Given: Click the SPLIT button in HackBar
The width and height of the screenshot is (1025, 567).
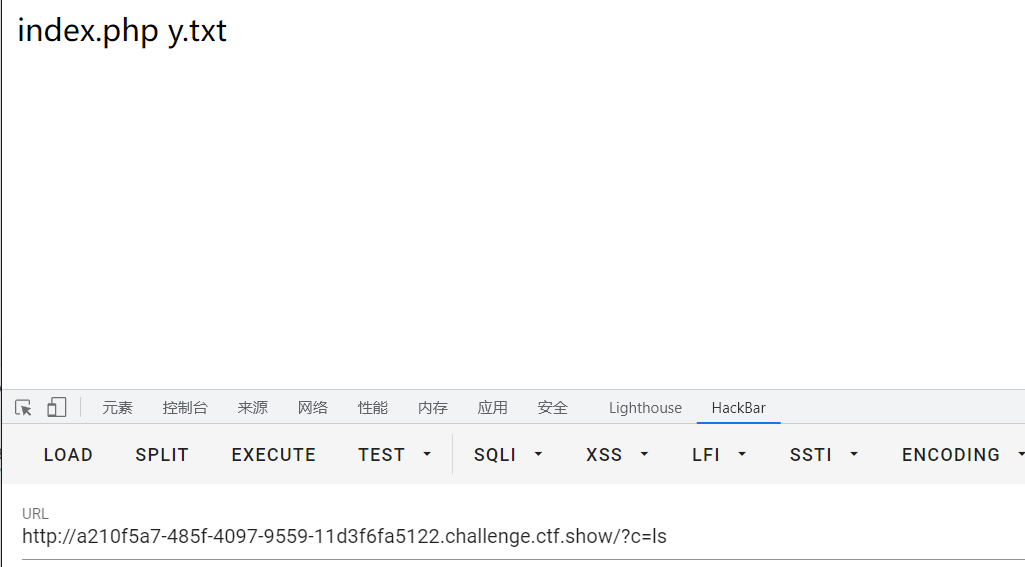Looking at the screenshot, I should tap(162, 455).
